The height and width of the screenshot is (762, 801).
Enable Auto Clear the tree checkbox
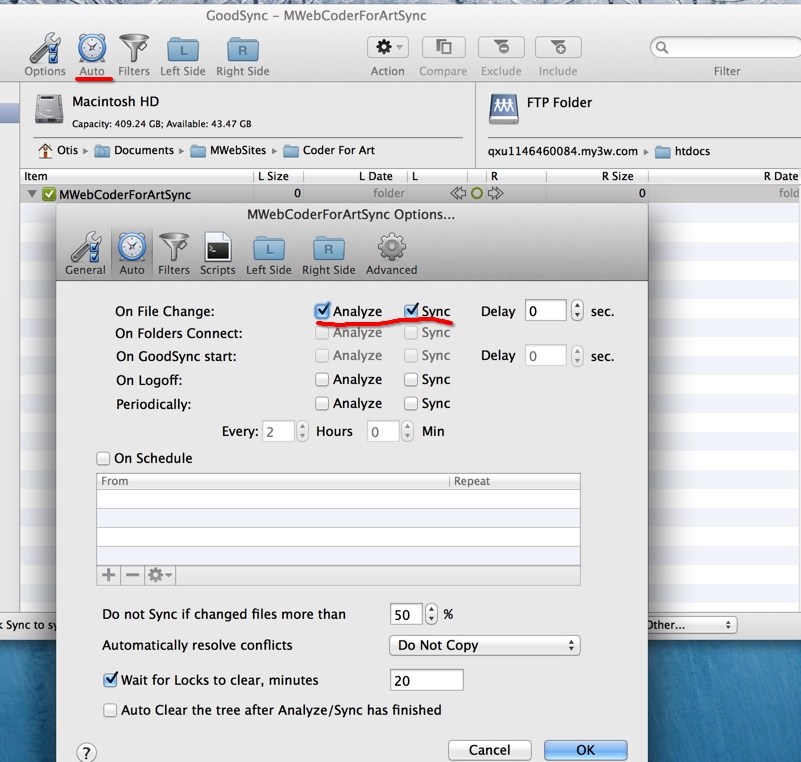point(110,710)
